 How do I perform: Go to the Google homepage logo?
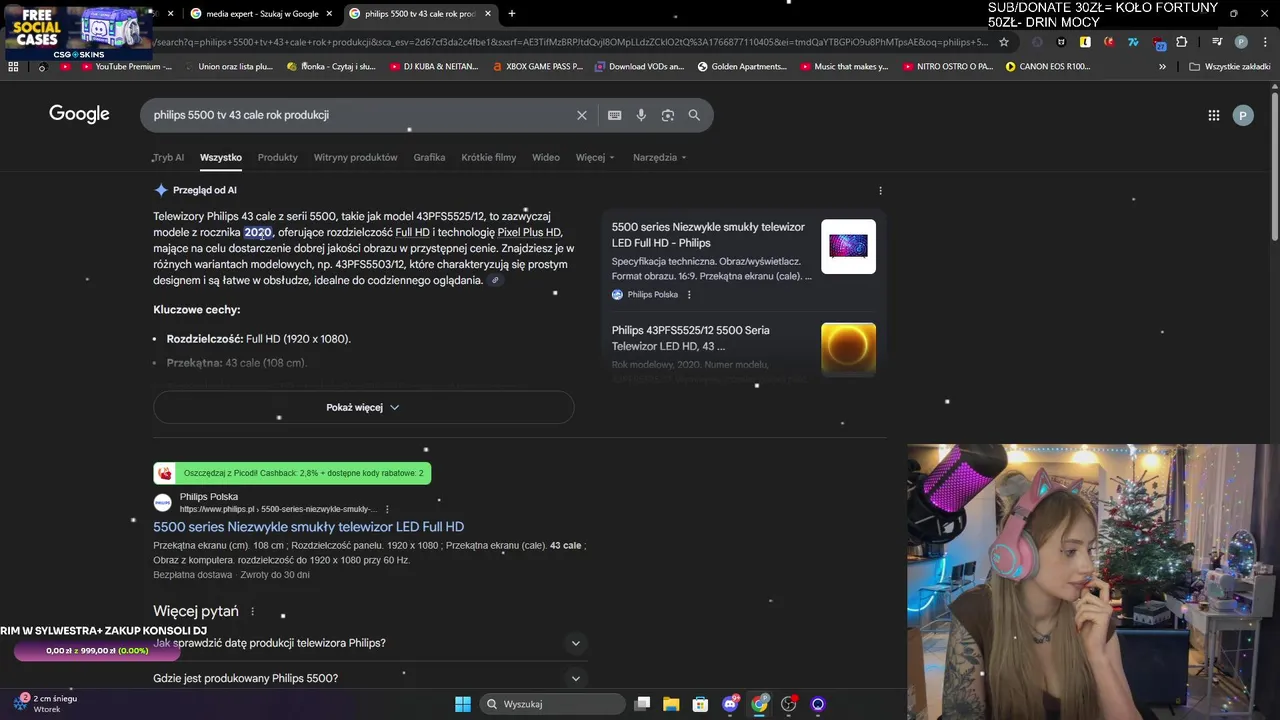pyautogui.click(x=79, y=114)
